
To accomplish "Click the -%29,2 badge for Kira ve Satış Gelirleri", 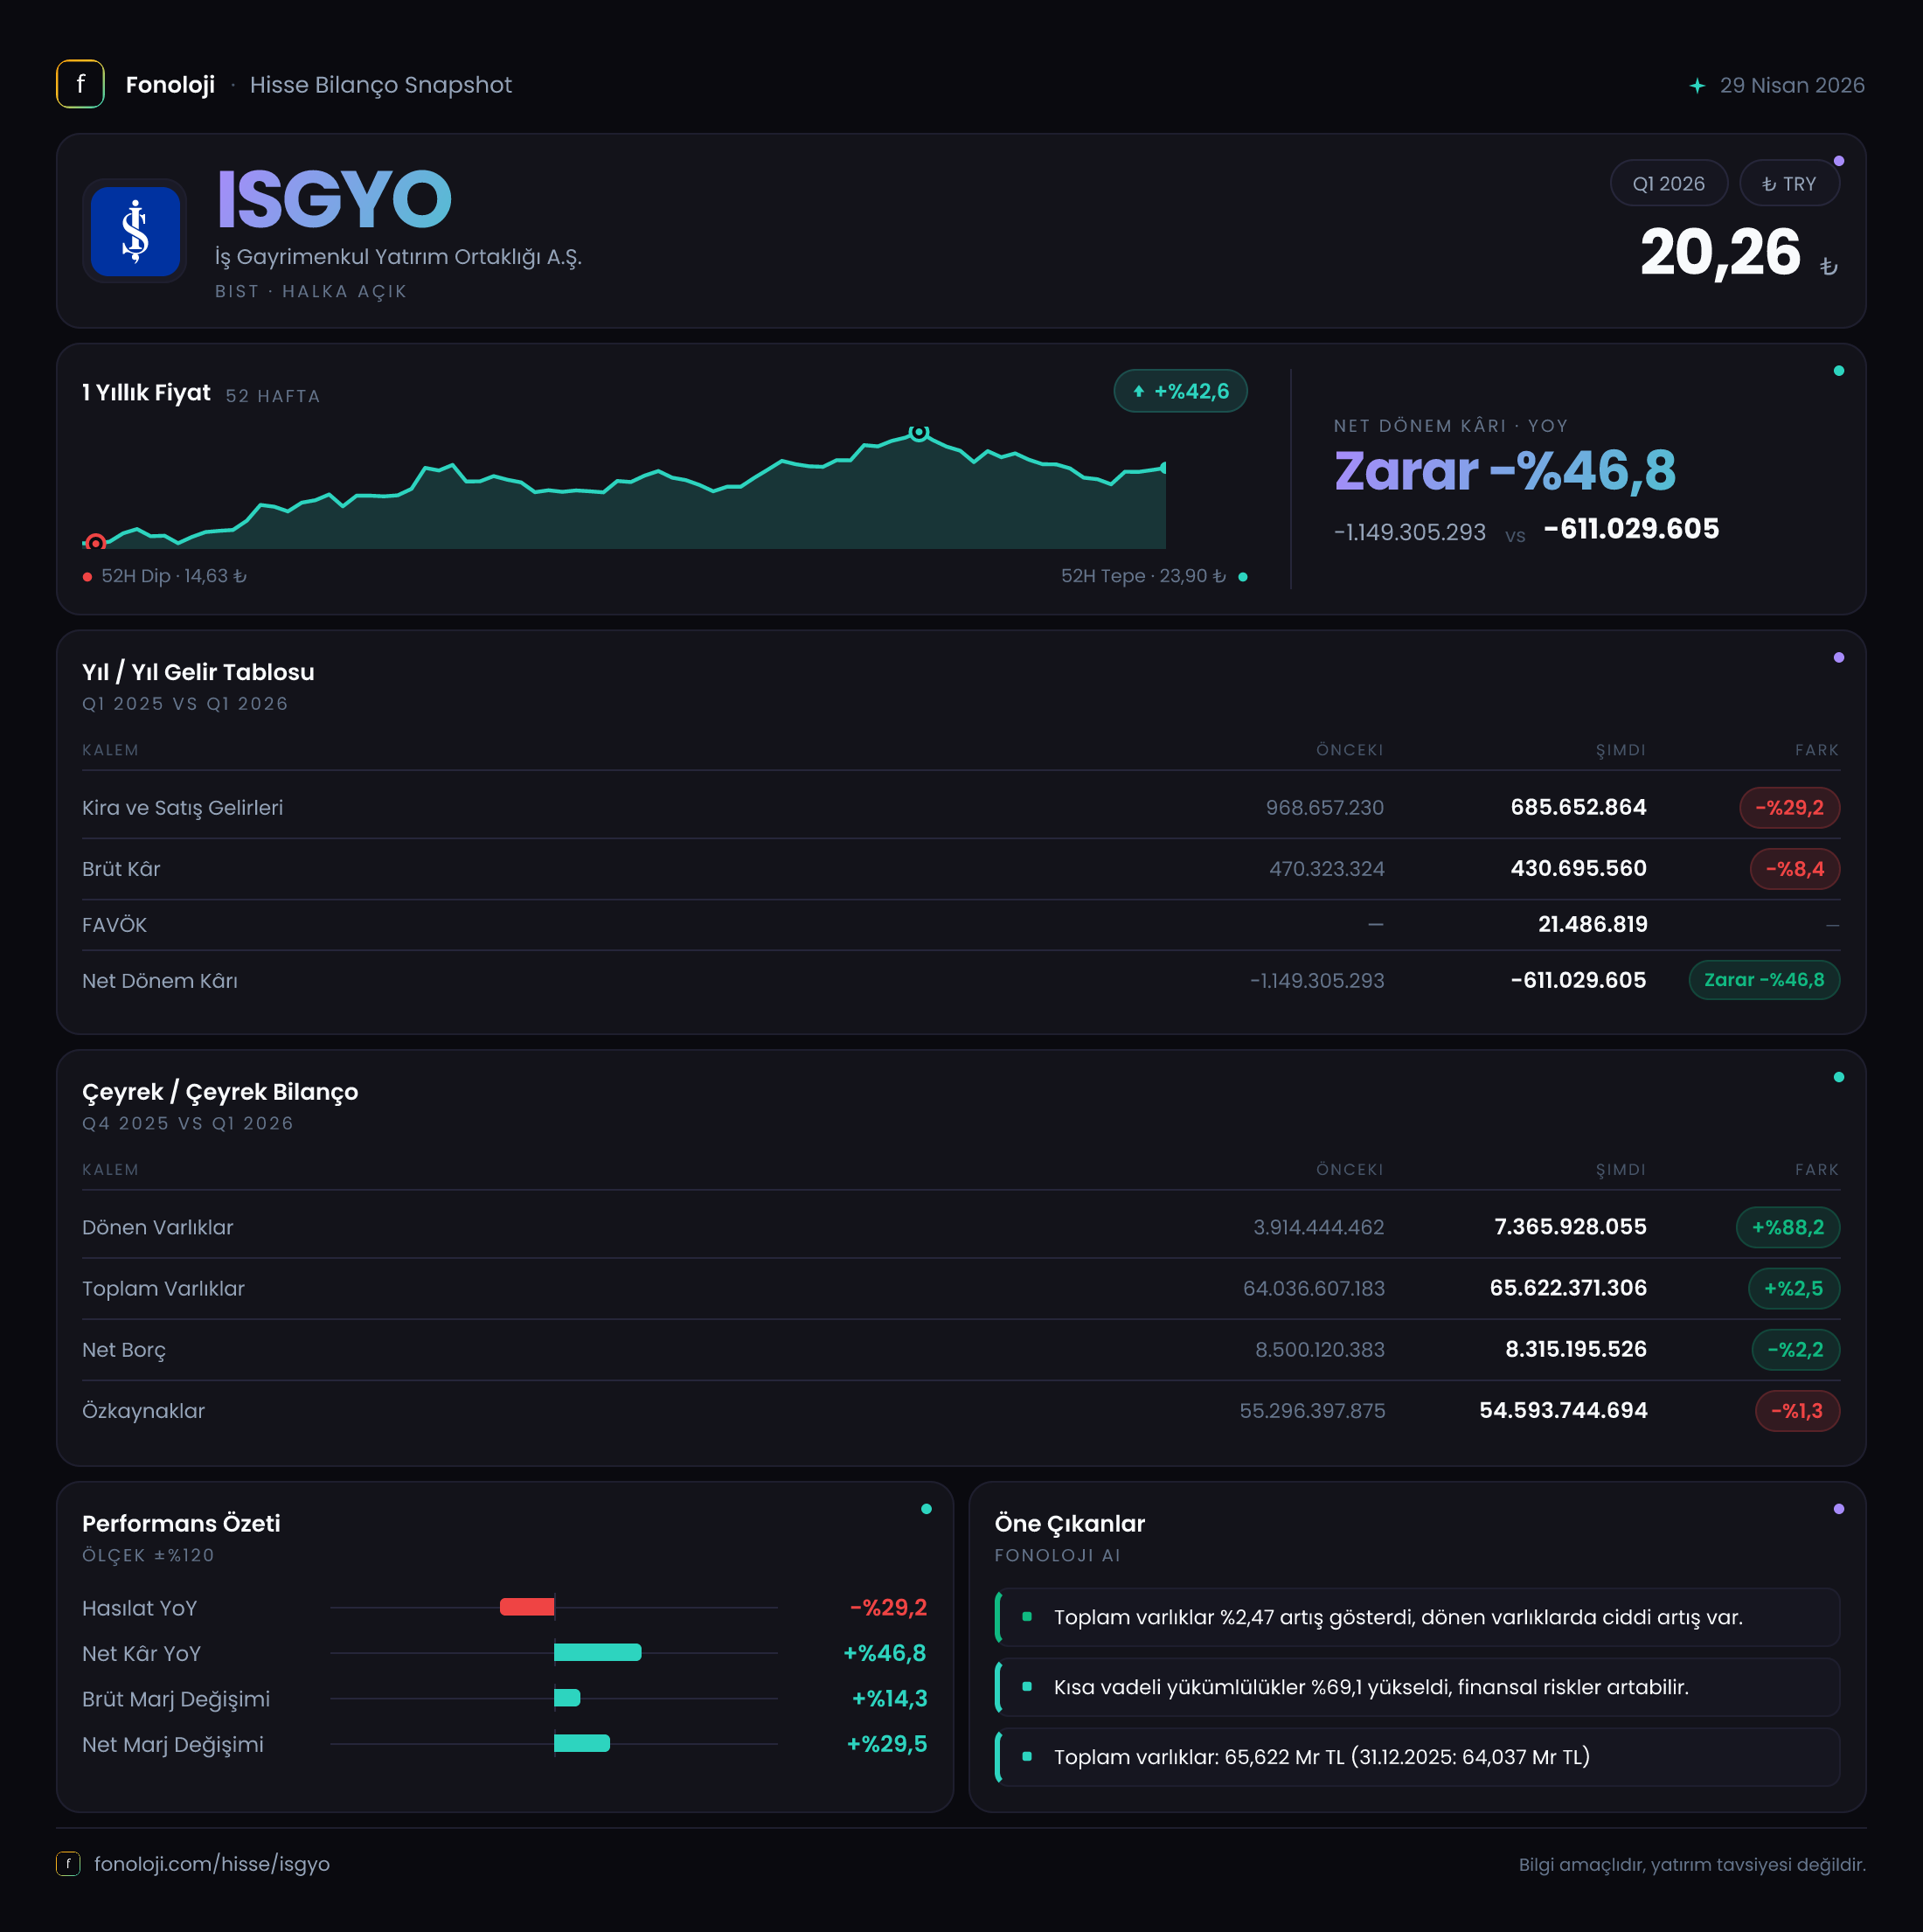I will 1789,808.
